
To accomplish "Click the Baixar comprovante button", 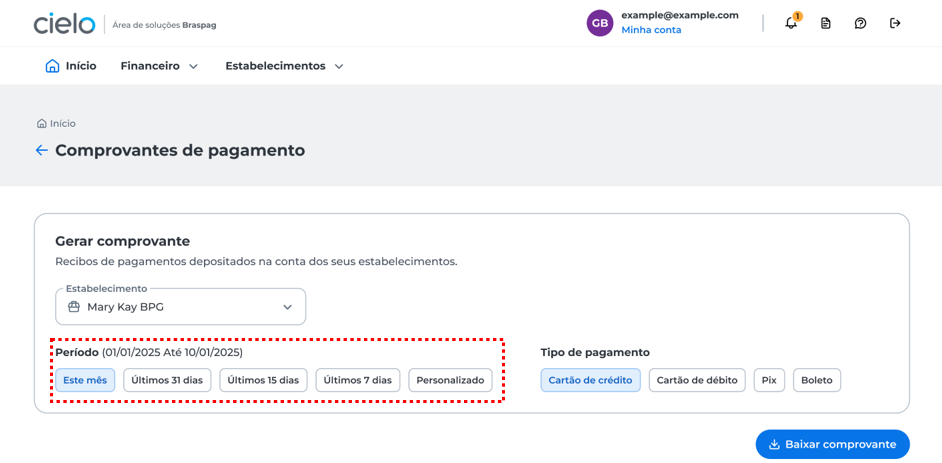I will (833, 444).
